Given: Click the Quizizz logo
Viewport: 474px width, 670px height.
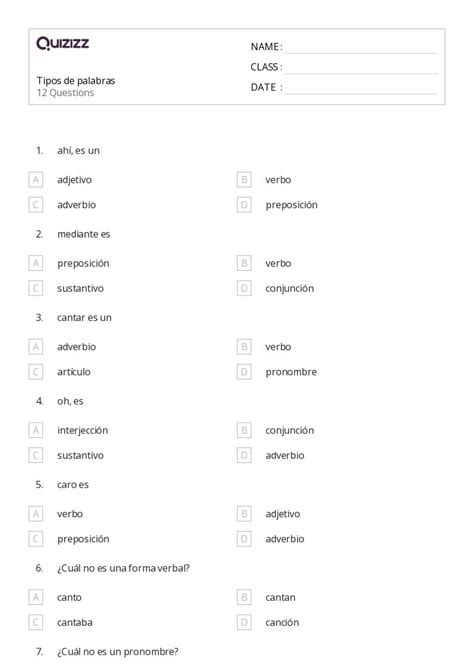Looking at the screenshot, I should pos(63,43).
